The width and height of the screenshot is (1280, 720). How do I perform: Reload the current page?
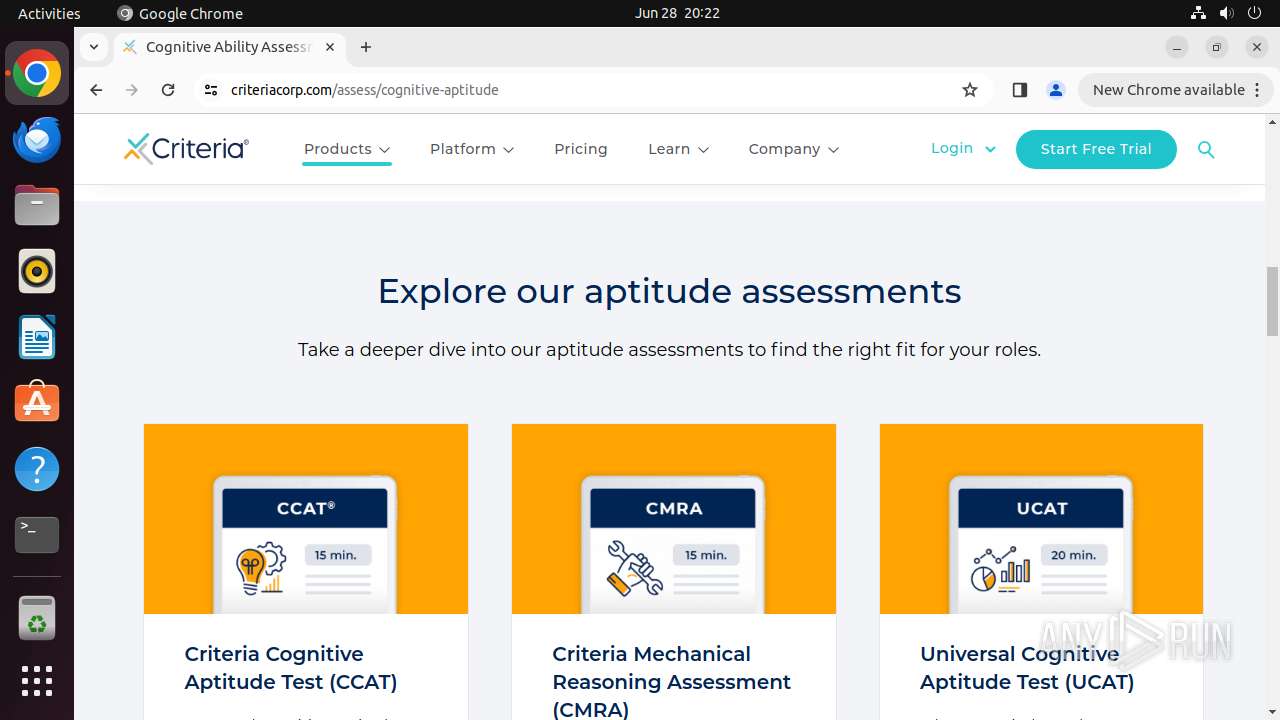[x=168, y=90]
